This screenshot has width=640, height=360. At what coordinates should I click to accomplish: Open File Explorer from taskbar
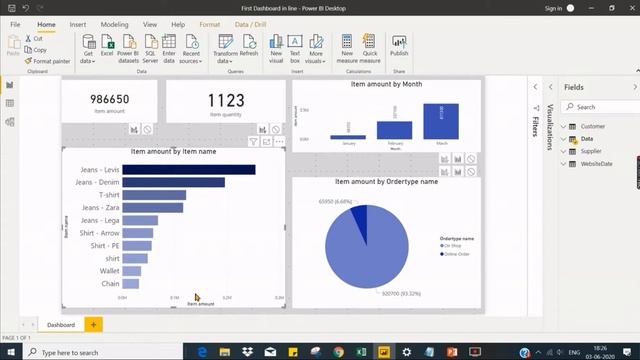(224, 352)
